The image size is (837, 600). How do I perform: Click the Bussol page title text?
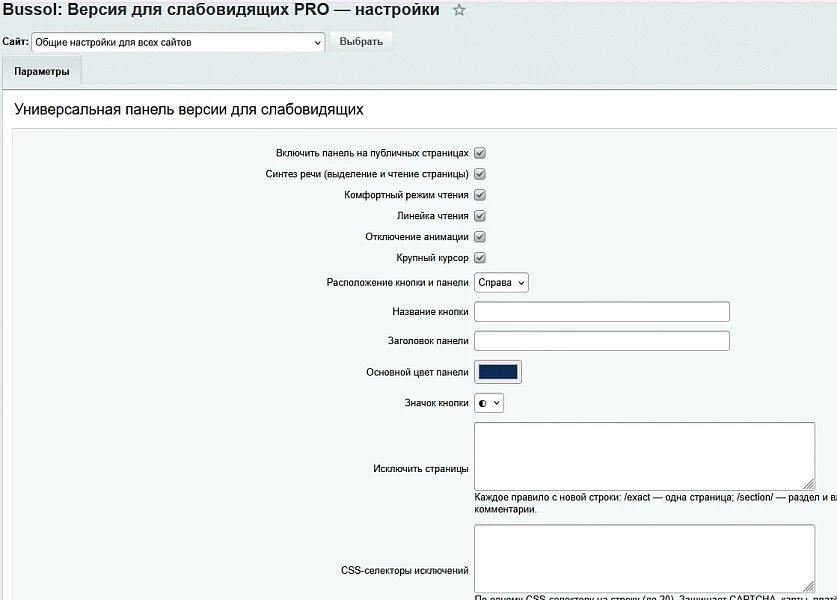(221, 10)
